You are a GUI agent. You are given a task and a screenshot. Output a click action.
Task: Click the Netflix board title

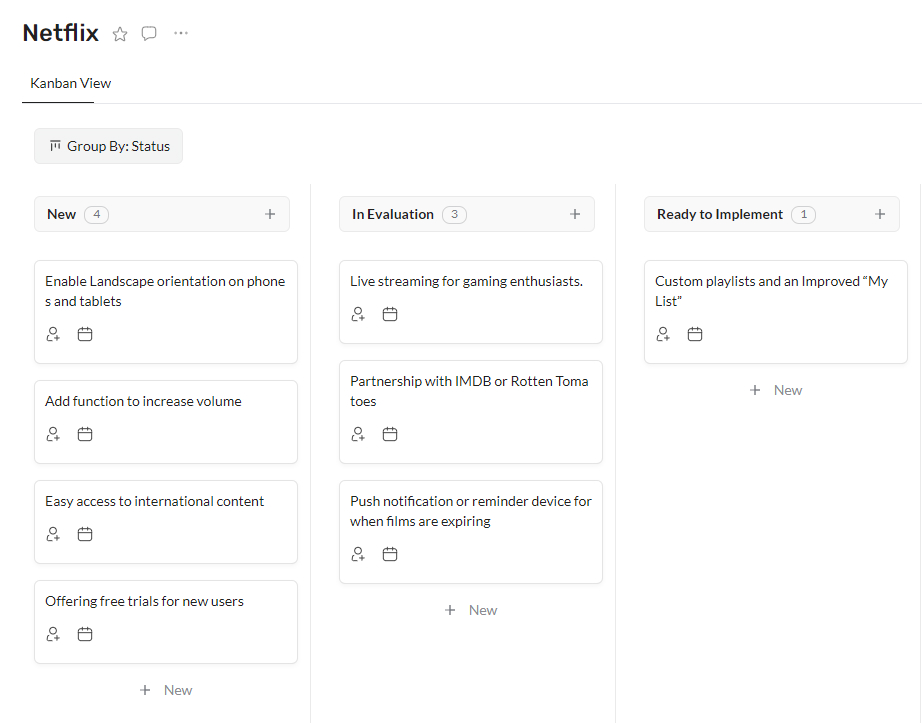61,33
